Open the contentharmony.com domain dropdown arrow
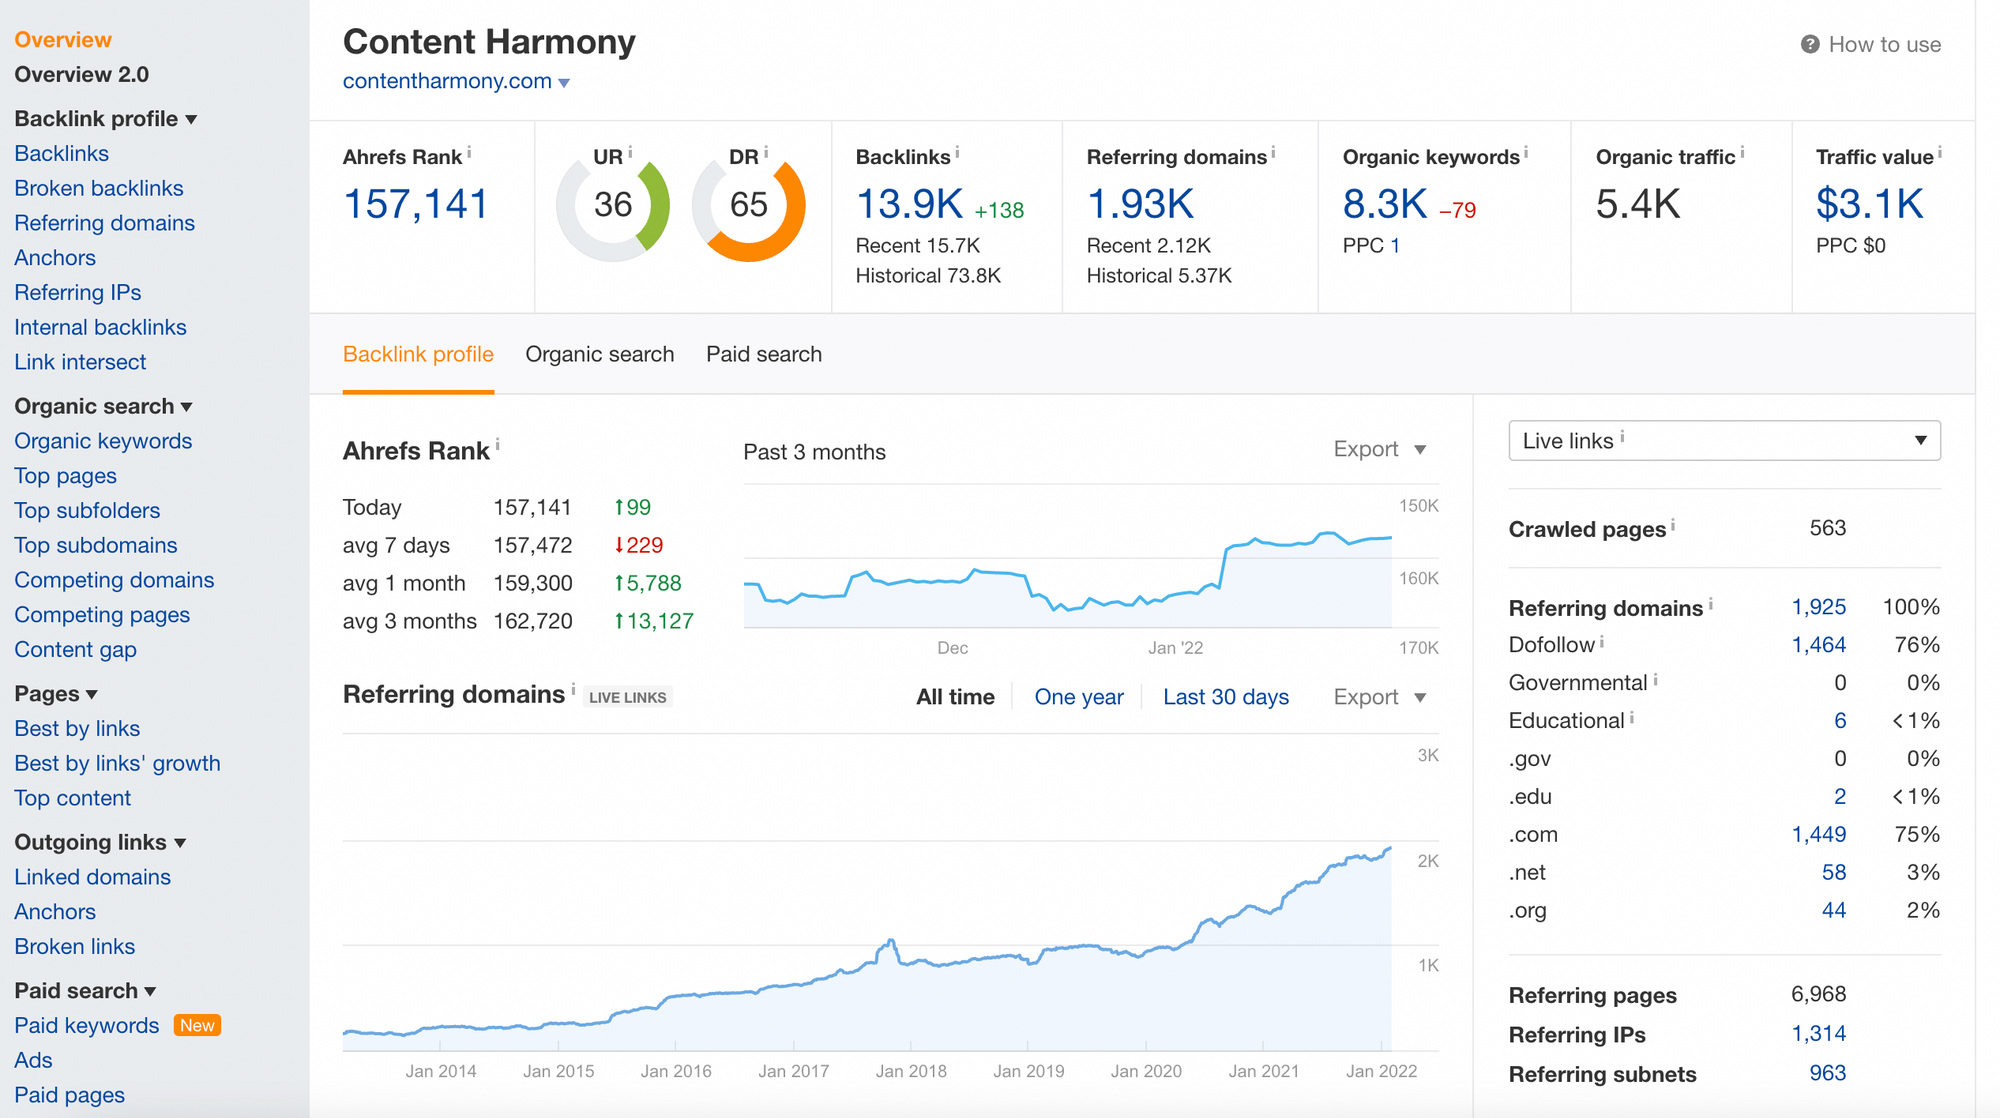The image size is (2000, 1118). coord(564,83)
